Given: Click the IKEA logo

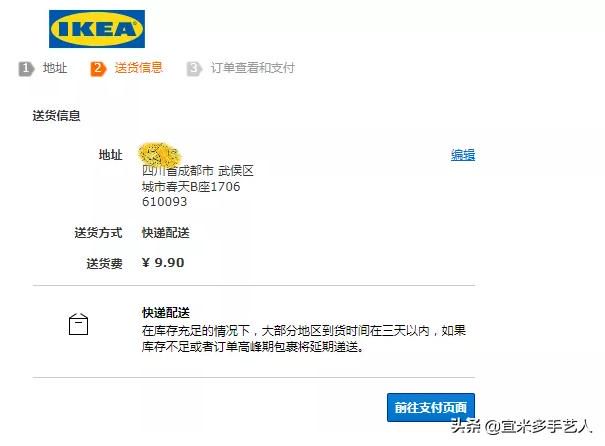Looking at the screenshot, I should [97, 29].
